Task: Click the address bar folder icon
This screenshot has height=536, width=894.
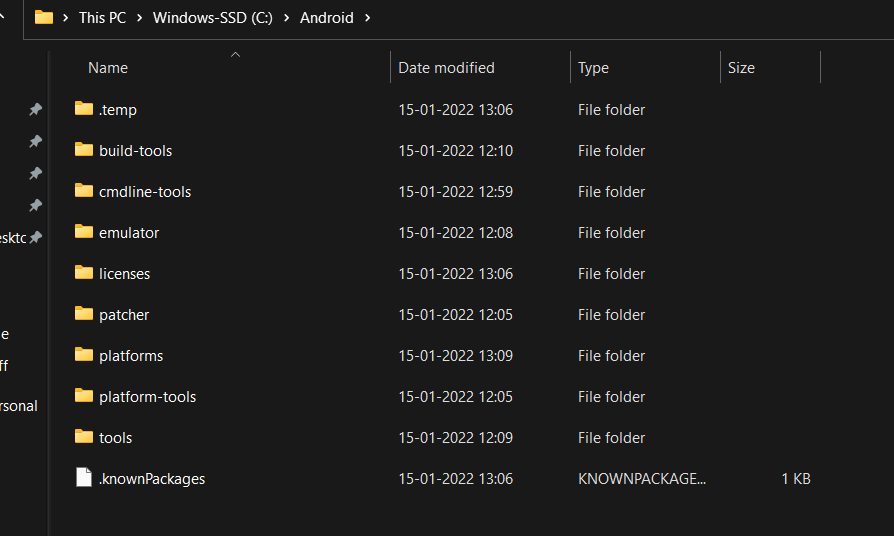Action: [x=44, y=17]
